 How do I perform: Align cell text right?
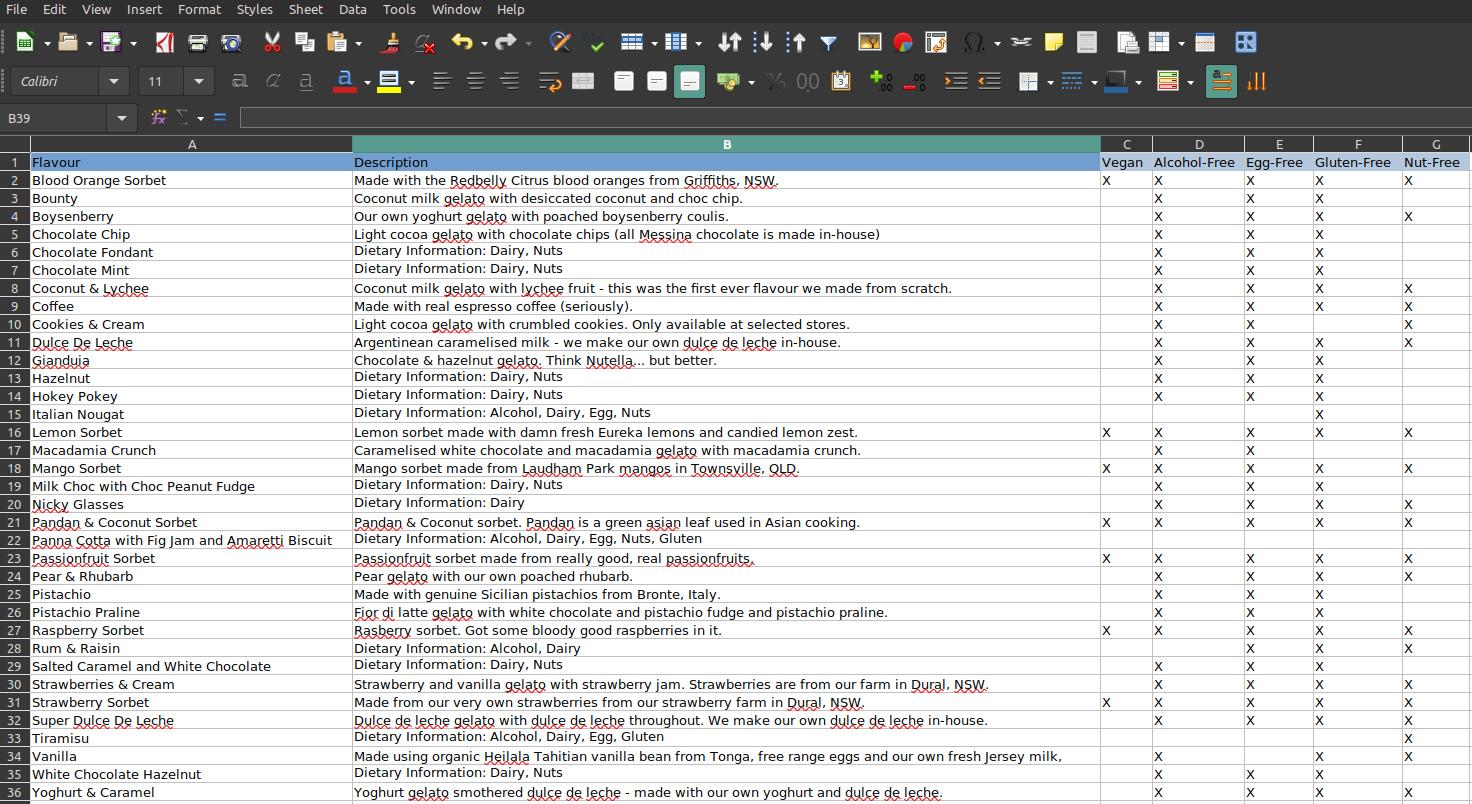509,81
